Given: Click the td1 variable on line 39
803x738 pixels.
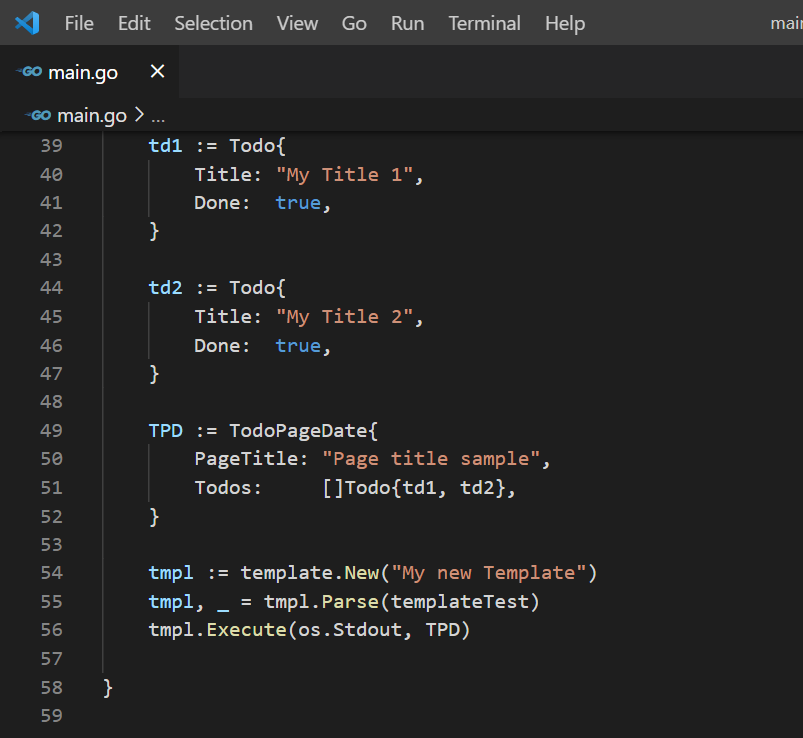Looking at the screenshot, I should (x=165, y=146).
